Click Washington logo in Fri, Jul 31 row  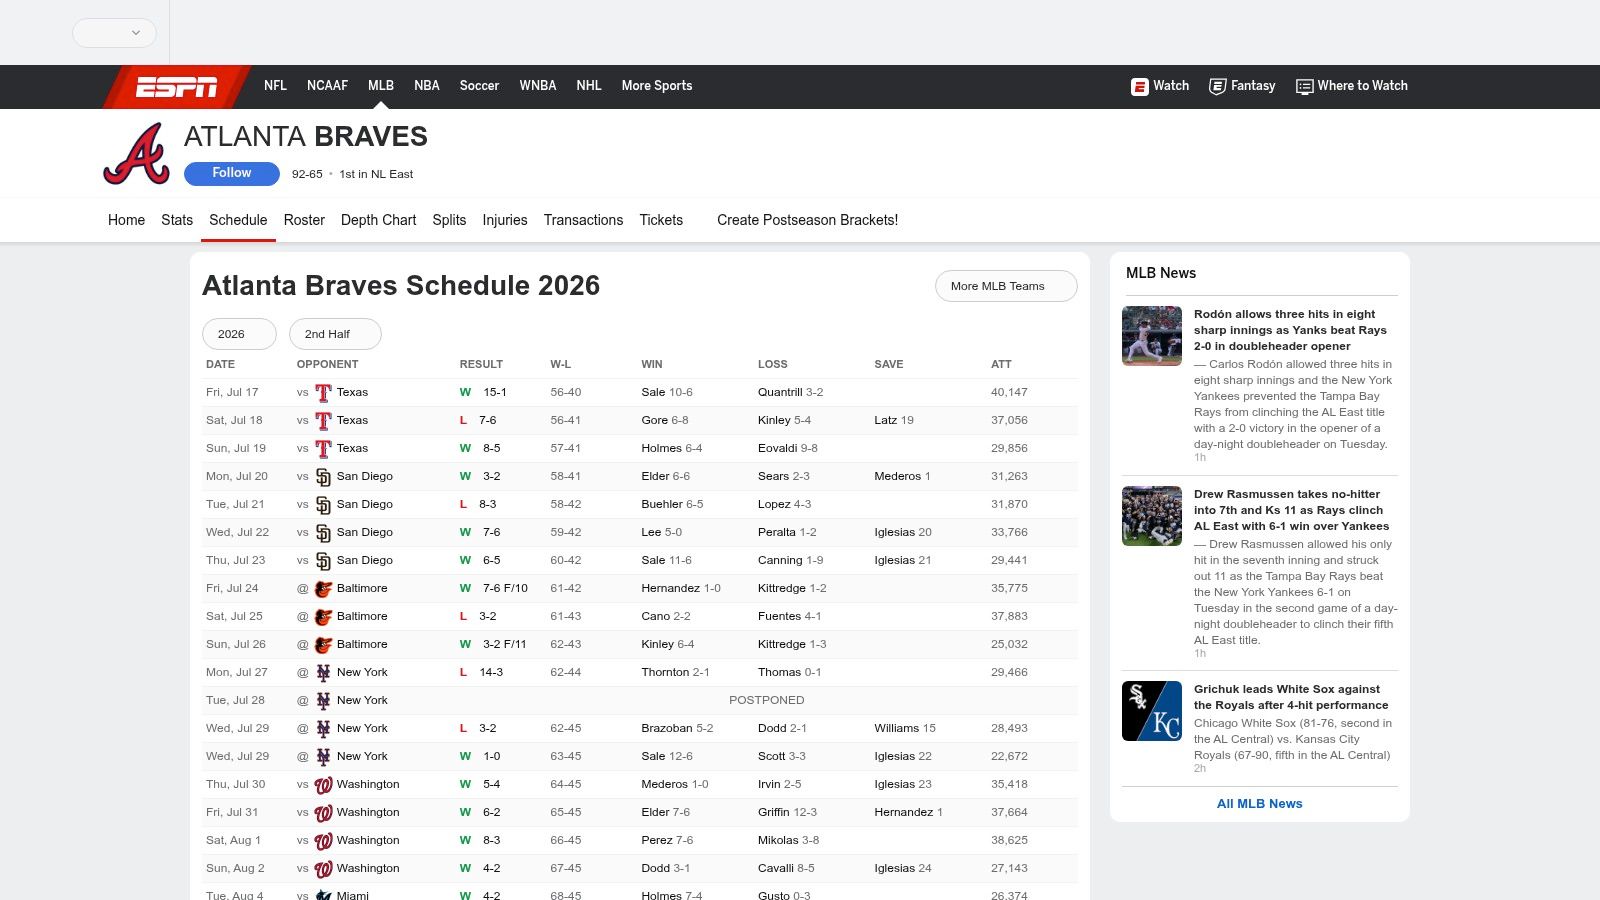pos(323,813)
